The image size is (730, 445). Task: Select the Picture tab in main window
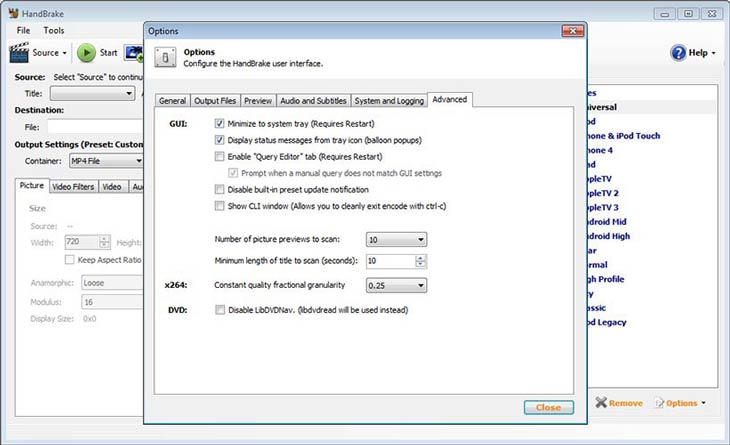click(32, 185)
